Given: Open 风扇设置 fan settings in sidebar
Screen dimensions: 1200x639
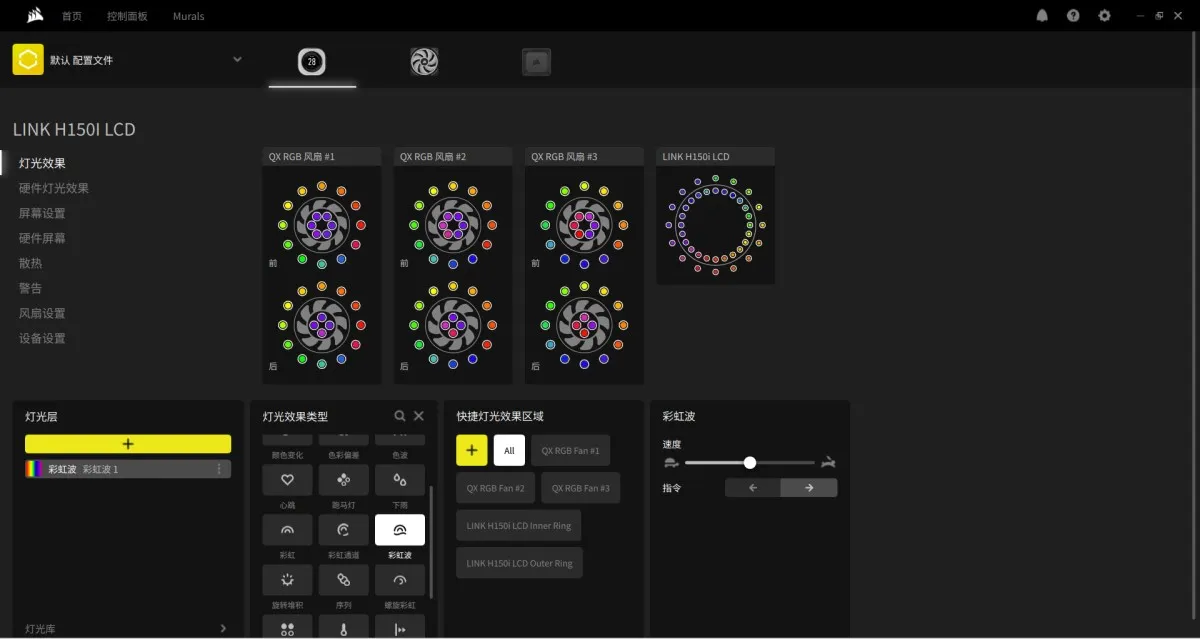Looking at the screenshot, I should click(42, 313).
